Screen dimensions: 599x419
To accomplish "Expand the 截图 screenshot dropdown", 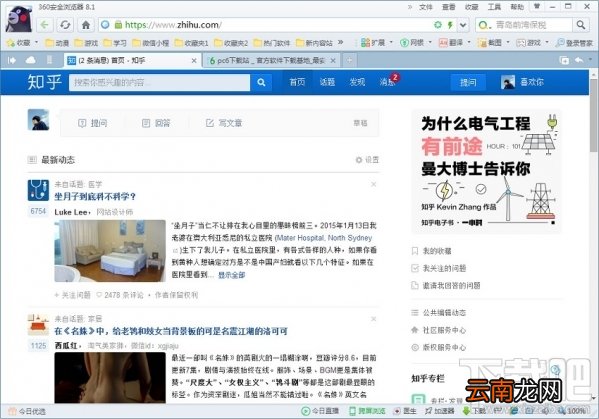I will 508,42.
